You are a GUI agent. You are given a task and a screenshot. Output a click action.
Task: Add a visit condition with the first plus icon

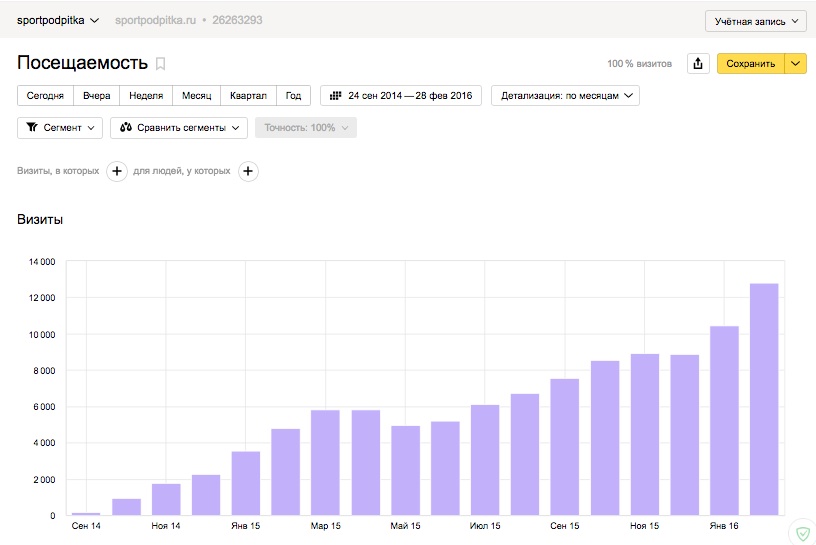(117, 171)
